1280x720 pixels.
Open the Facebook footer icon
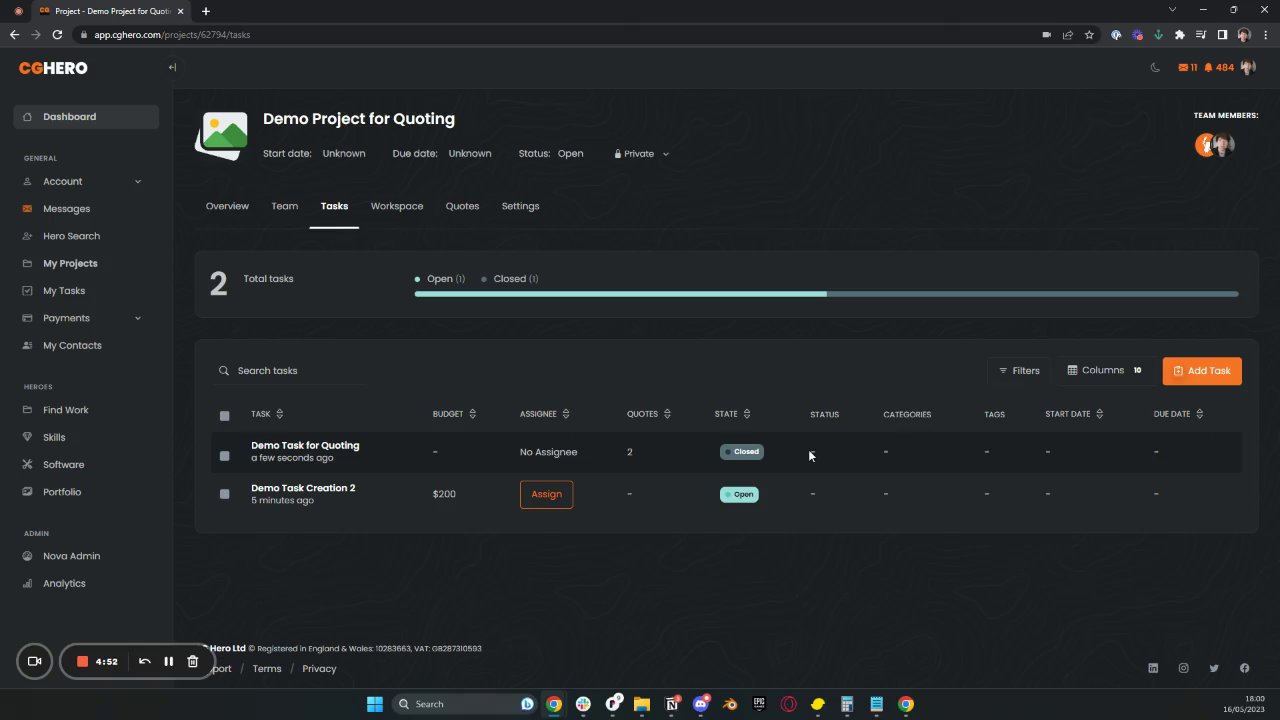click(x=1245, y=668)
